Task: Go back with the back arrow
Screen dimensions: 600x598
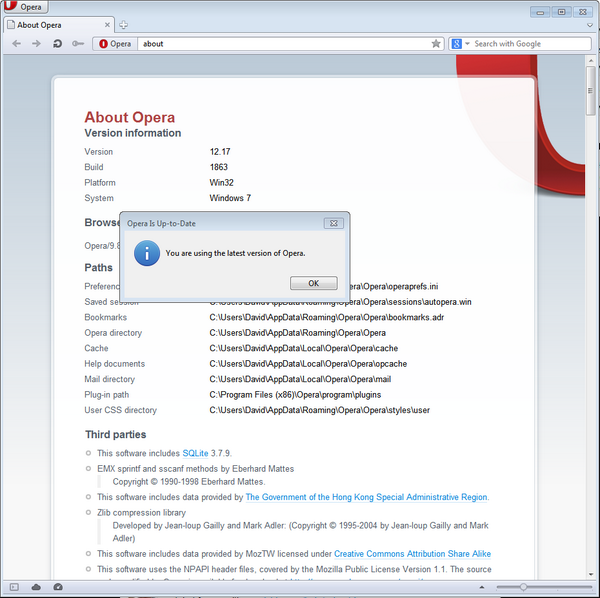Action: pos(16,44)
